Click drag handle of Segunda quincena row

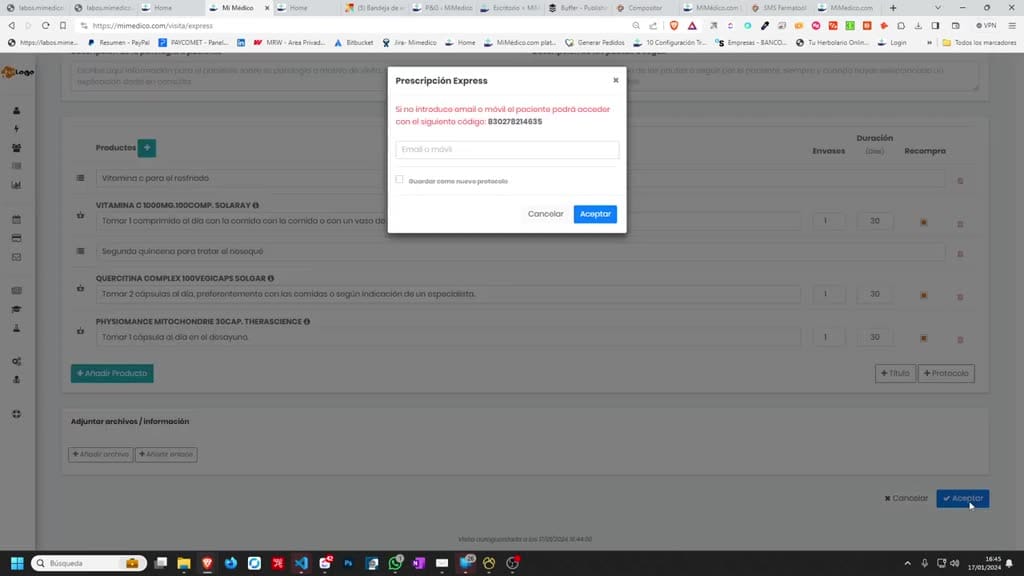80,251
